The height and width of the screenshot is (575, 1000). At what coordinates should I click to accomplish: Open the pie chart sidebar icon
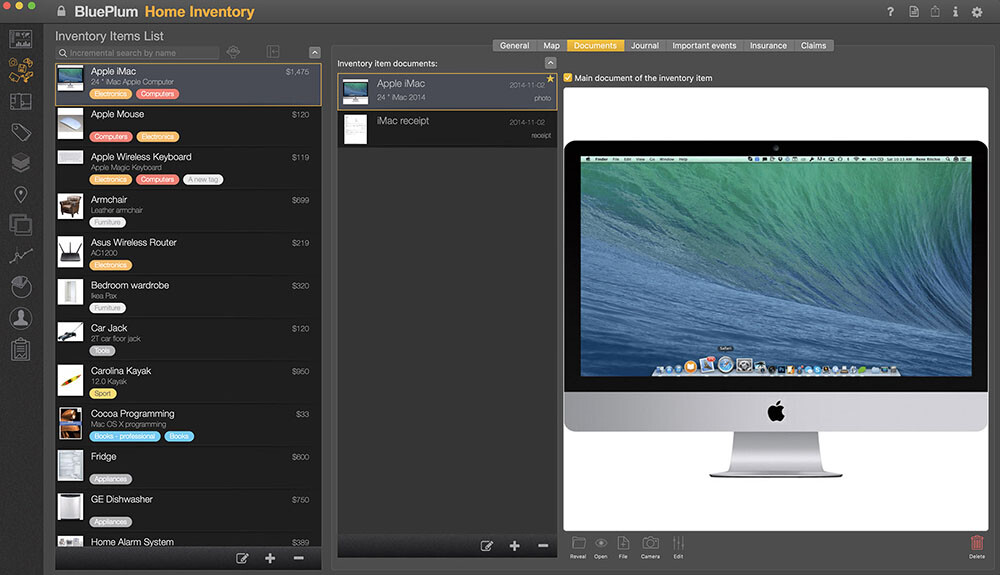[20, 287]
